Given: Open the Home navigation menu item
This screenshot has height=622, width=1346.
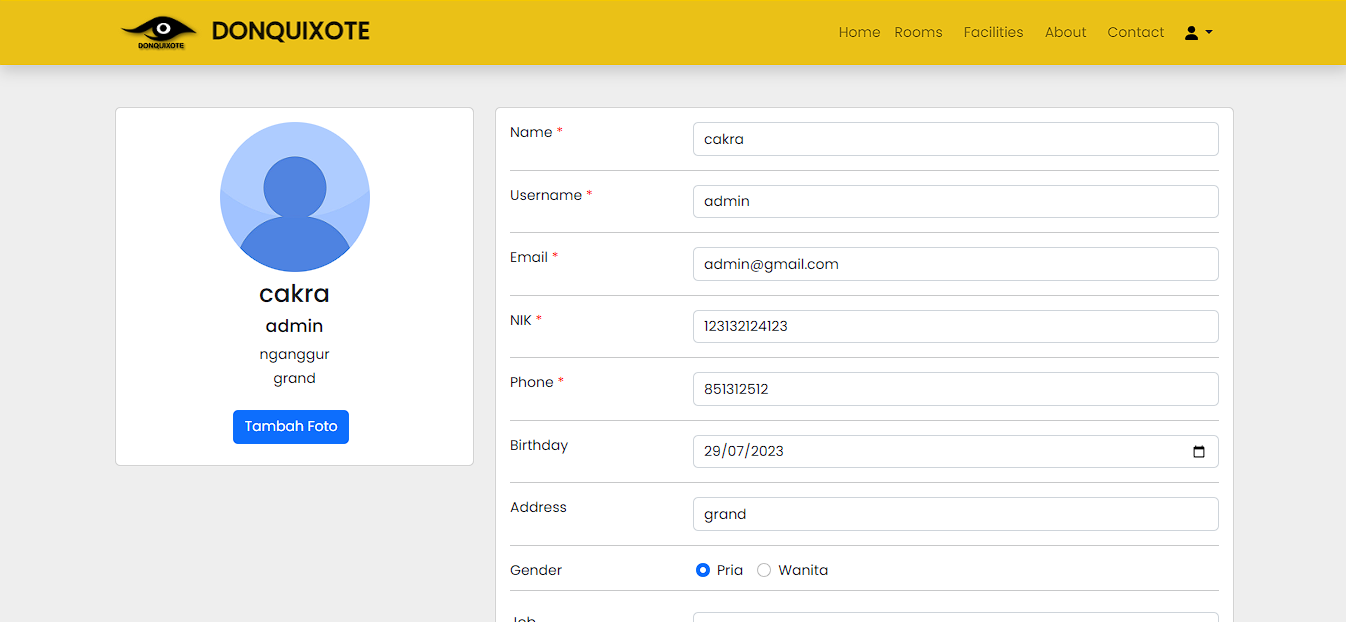Looking at the screenshot, I should click(859, 32).
